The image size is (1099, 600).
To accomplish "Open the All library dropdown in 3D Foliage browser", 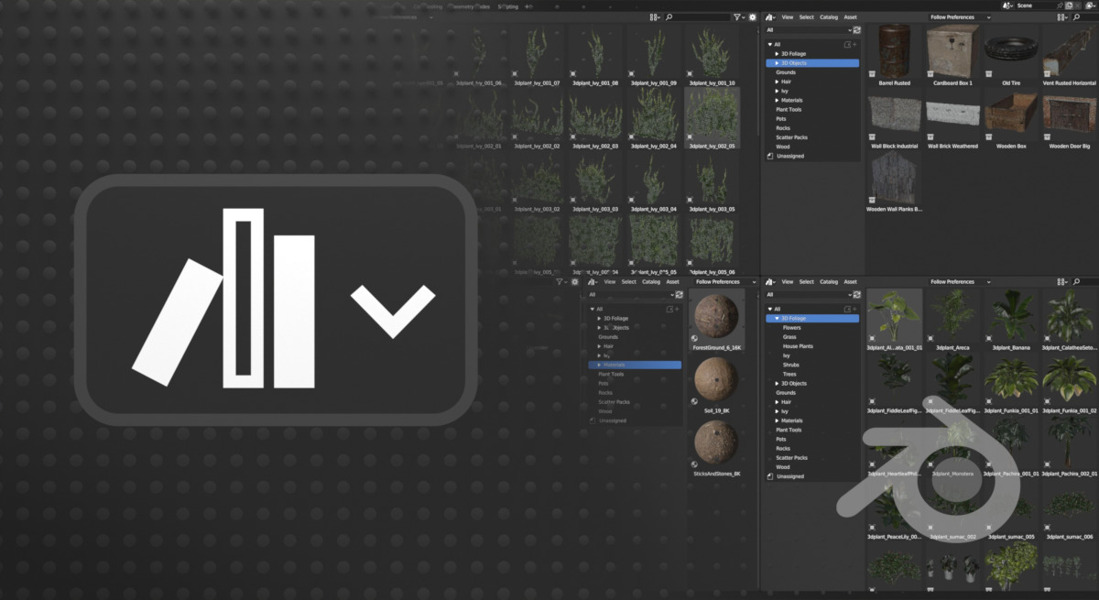I will [808, 294].
